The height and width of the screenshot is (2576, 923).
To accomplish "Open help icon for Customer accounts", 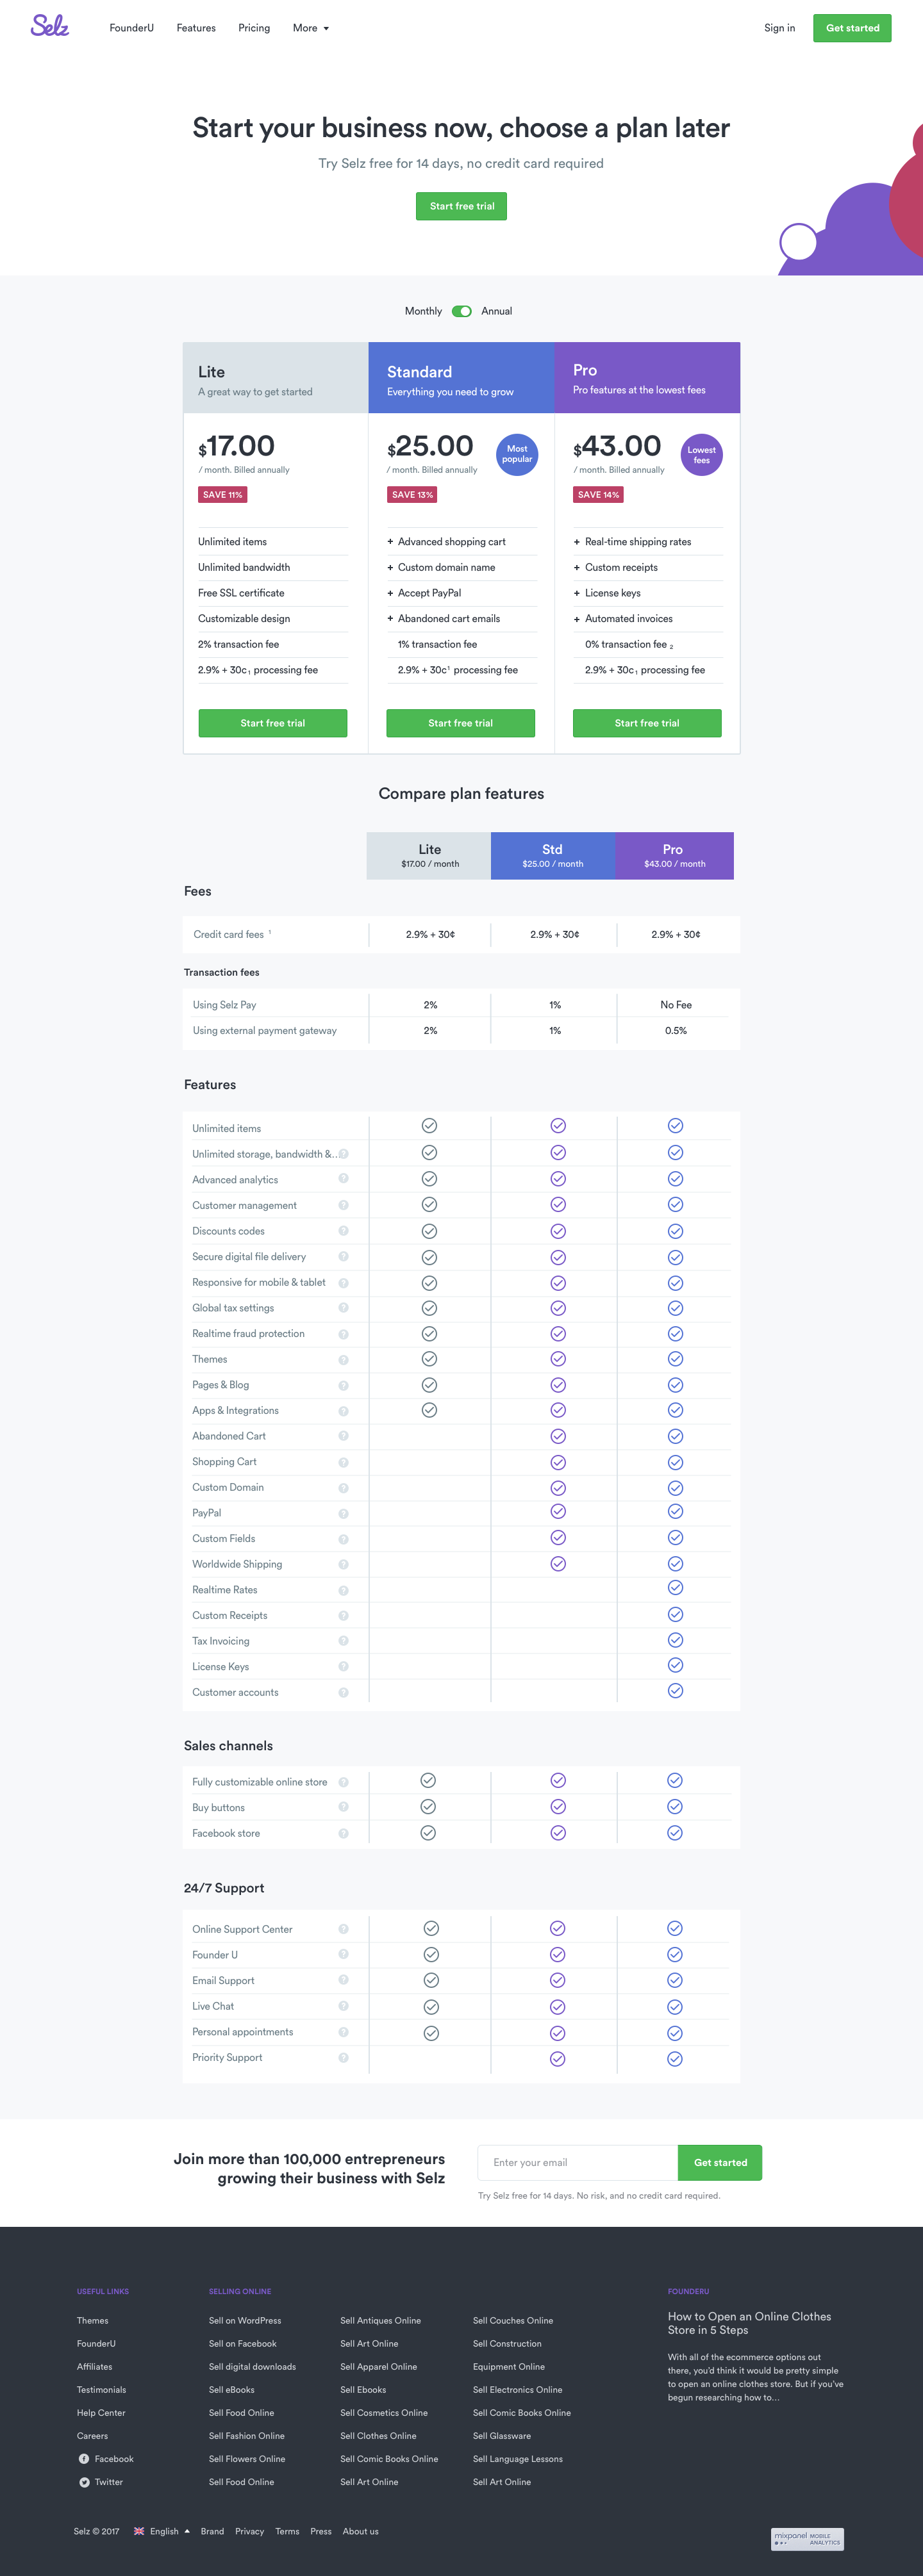I will (x=343, y=1692).
